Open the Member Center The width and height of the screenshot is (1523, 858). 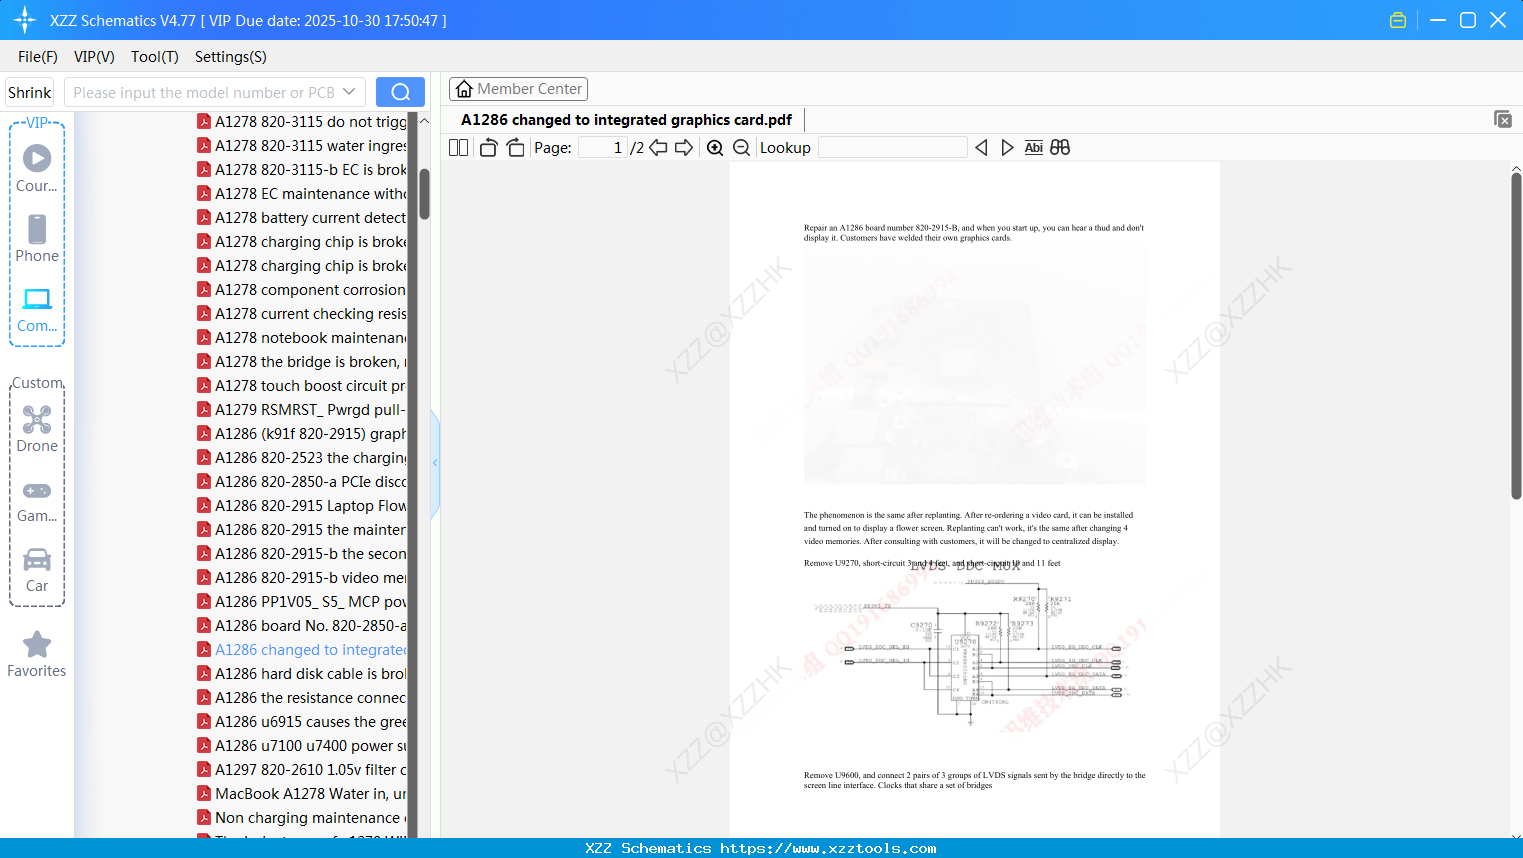click(x=518, y=89)
